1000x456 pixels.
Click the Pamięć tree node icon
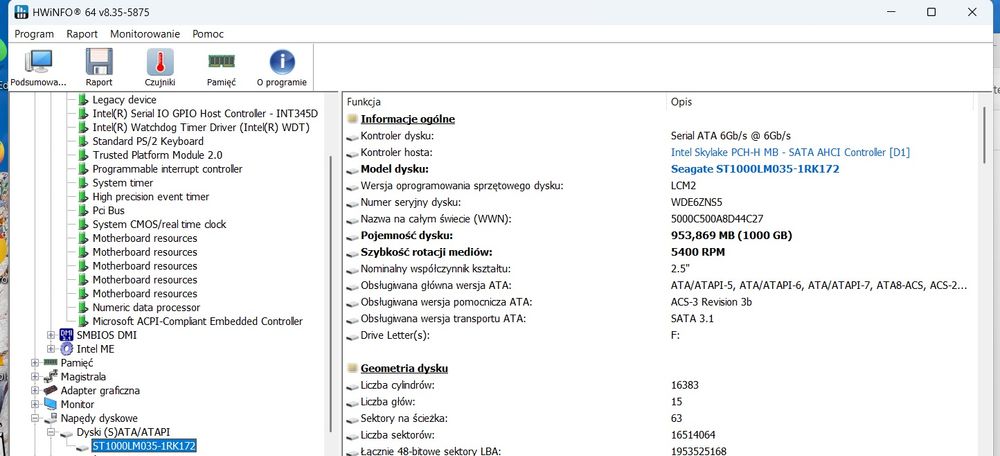[x=50, y=362]
